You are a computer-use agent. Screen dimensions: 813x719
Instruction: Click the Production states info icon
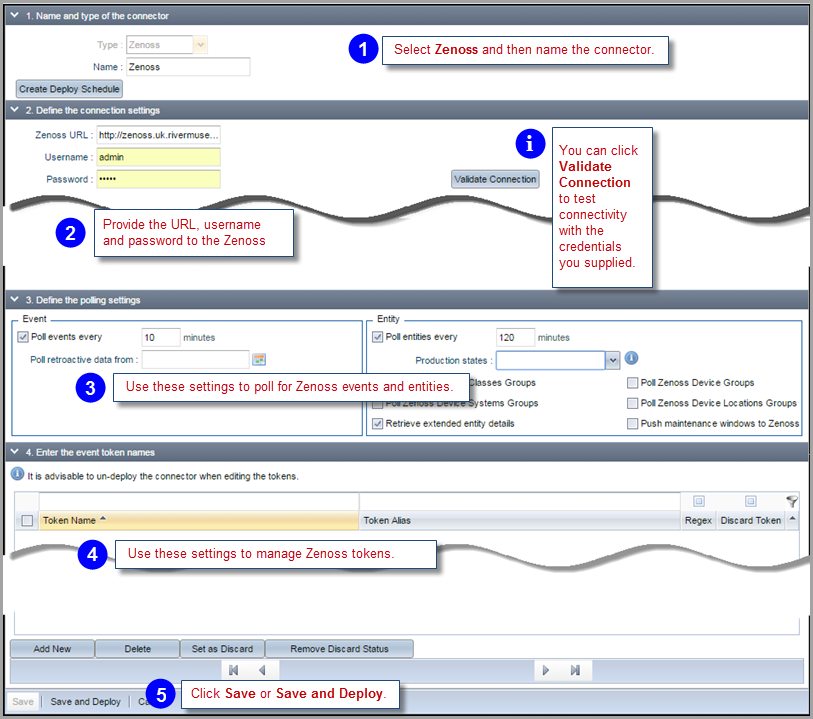tap(631, 358)
